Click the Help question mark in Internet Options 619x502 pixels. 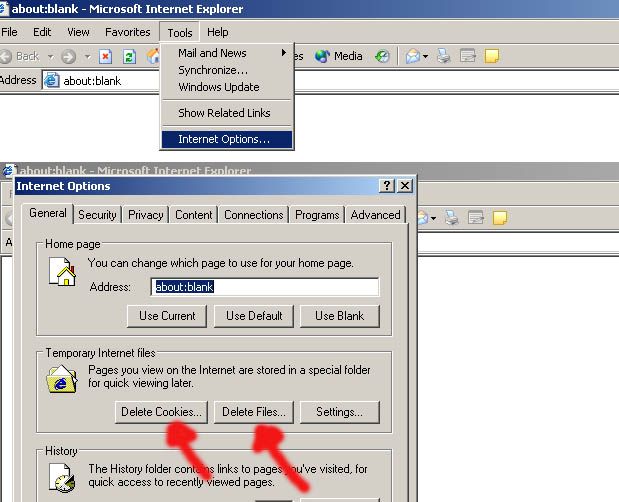387,185
